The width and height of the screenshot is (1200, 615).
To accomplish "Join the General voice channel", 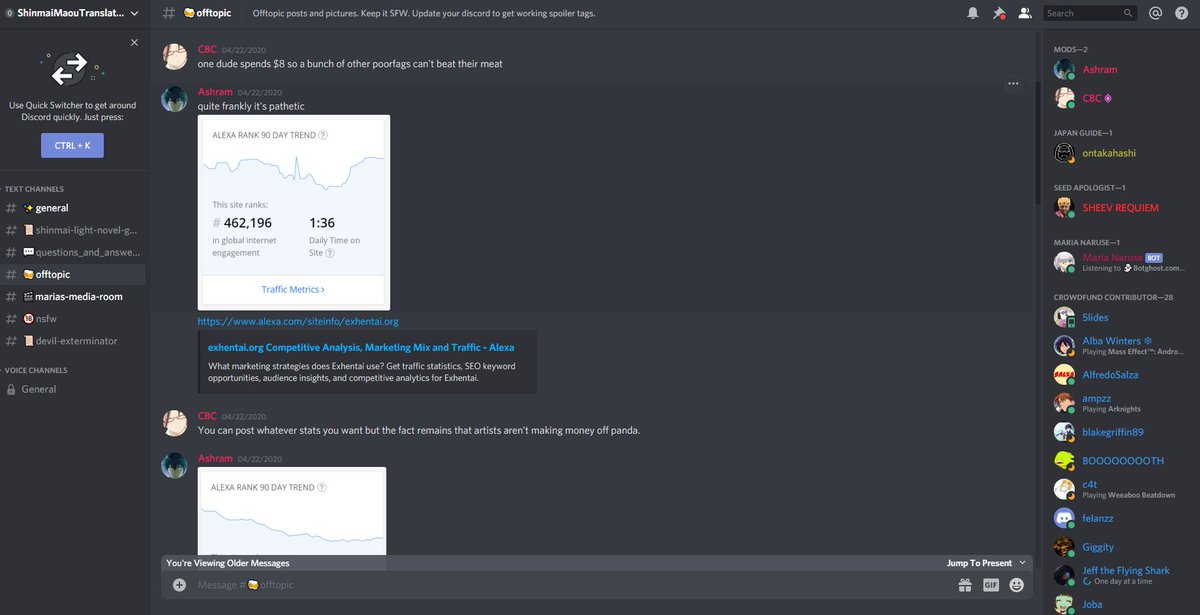I will pos(75,389).
